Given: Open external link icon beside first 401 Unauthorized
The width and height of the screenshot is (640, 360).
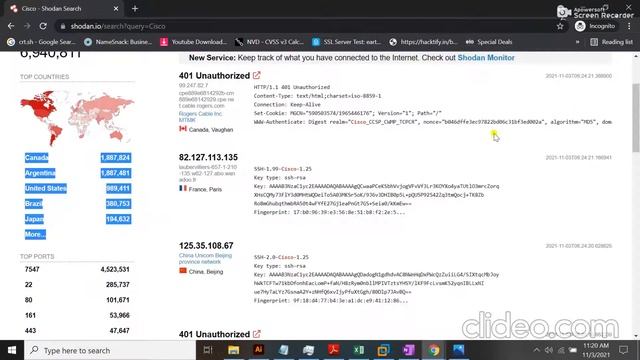Looking at the screenshot, I should point(256,75).
